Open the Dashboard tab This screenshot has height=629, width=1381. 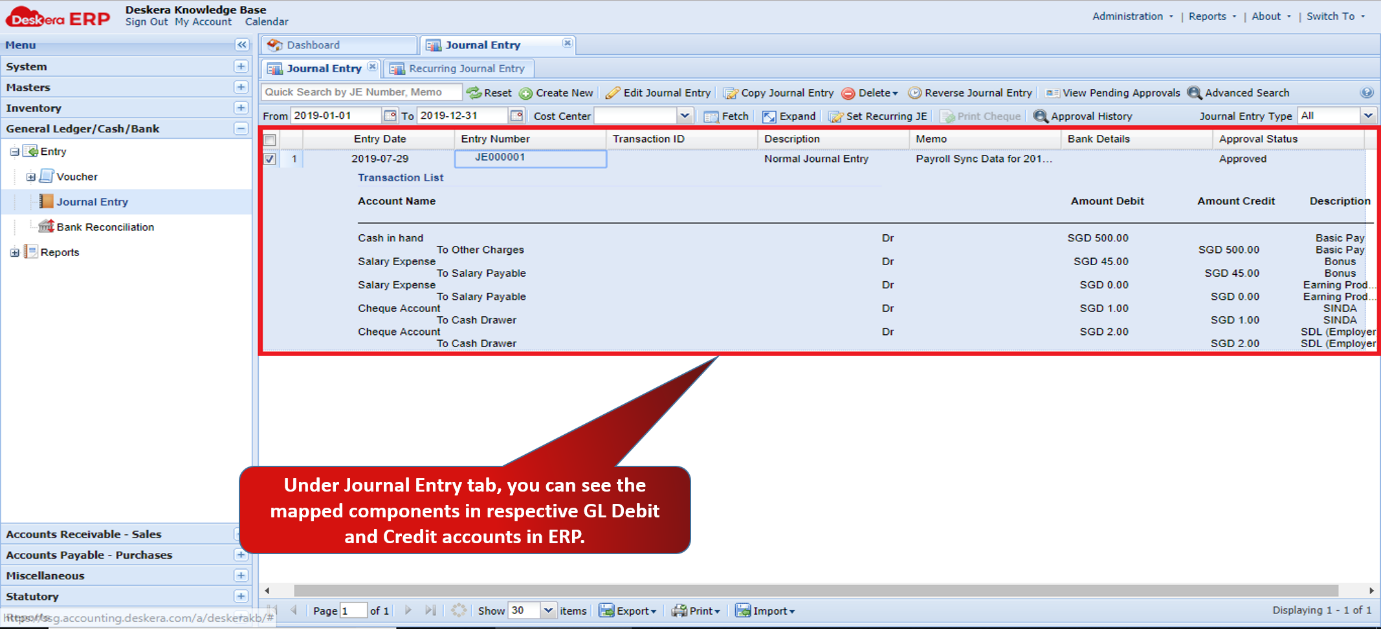click(338, 45)
